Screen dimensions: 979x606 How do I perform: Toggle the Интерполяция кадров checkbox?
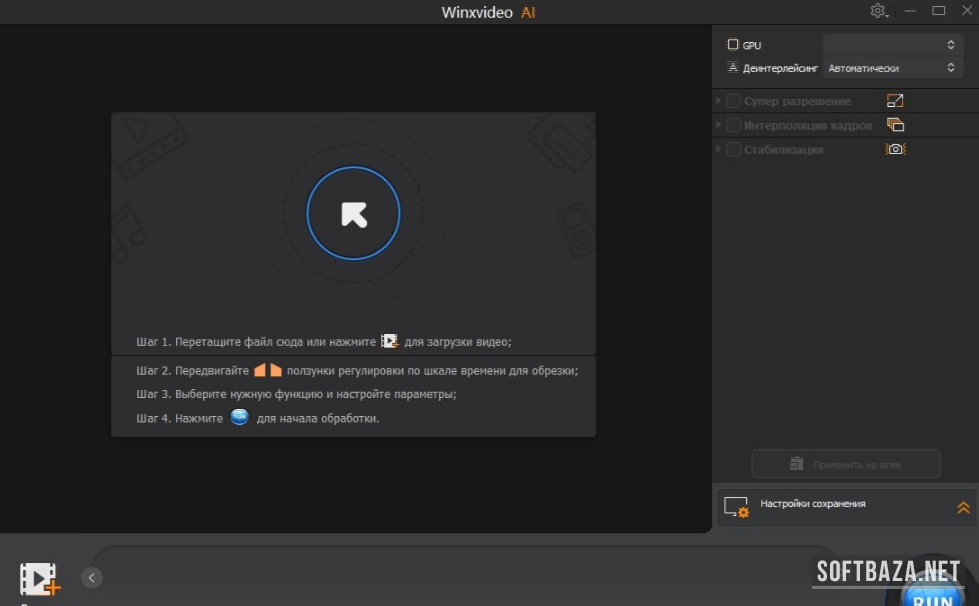coord(733,125)
